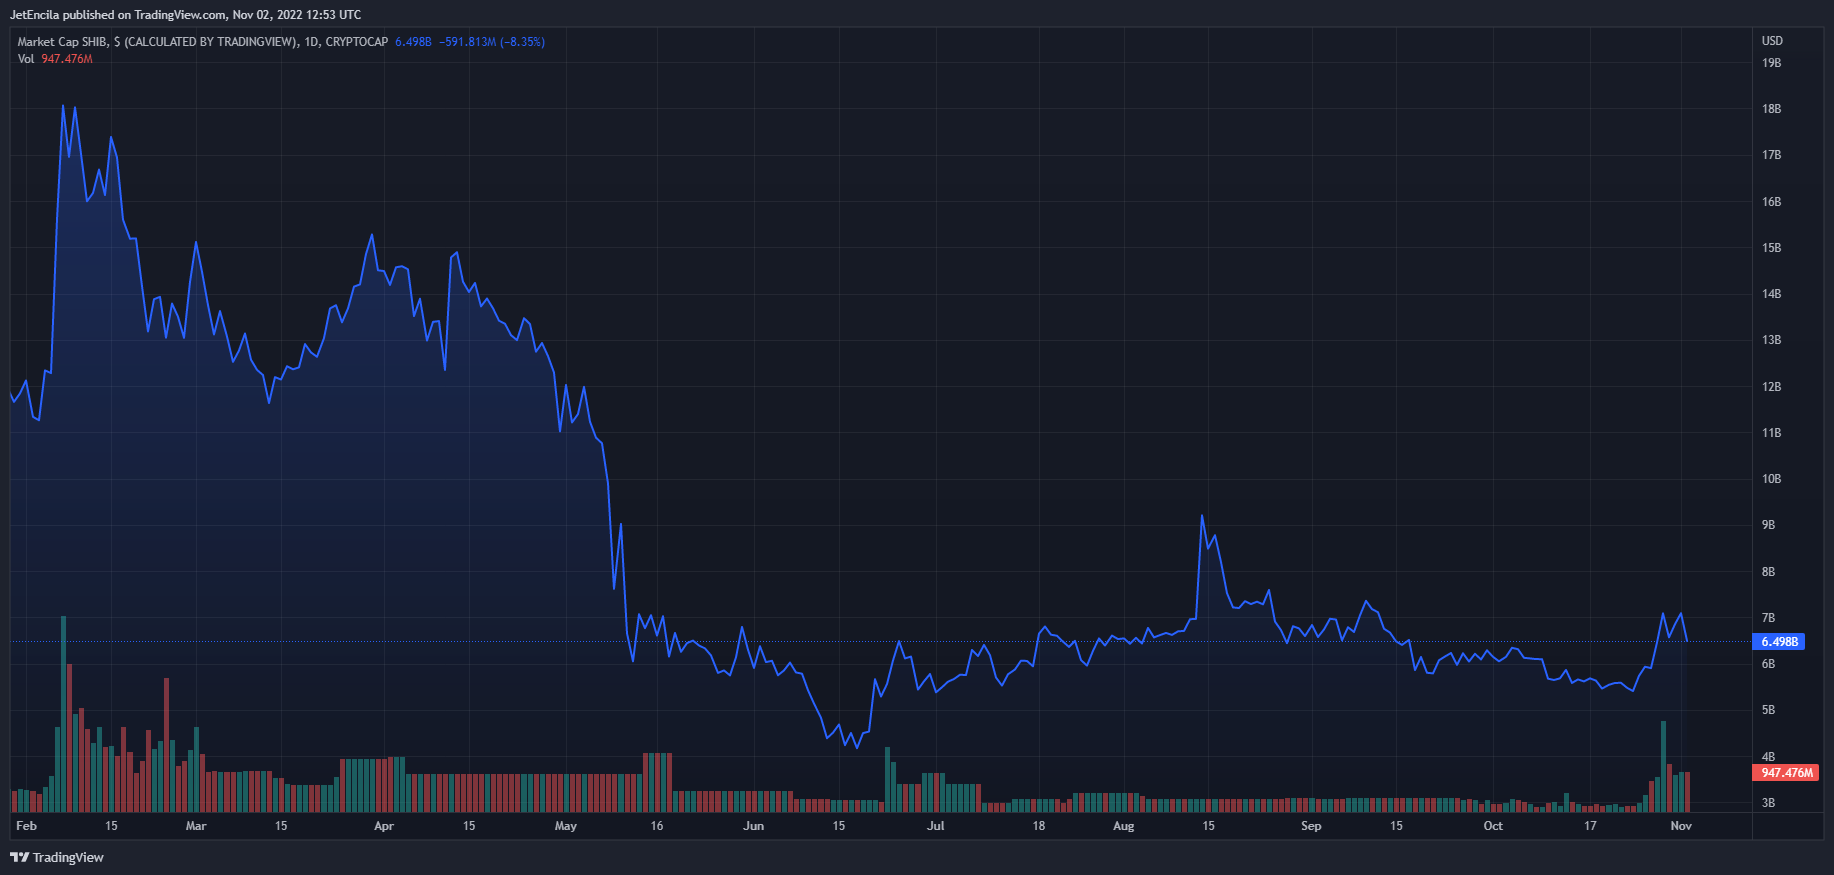Click the 17B price axis label
Screen dimensions: 1834x875
pos(1771,155)
